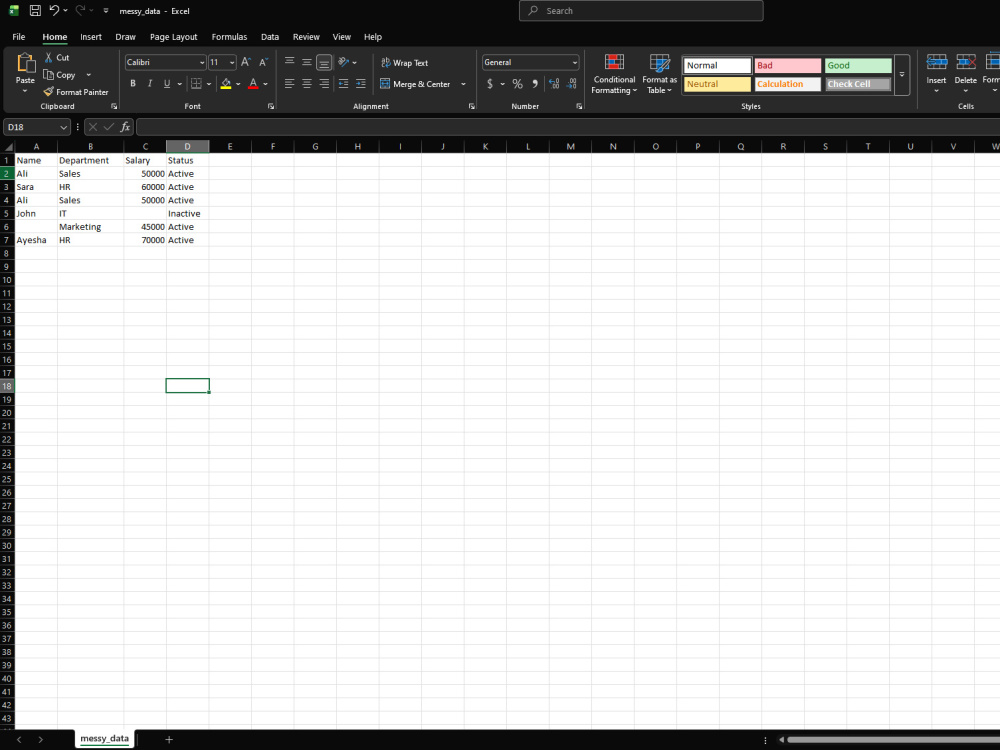
Task: Open Font dialog launcher
Action: pos(271,107)
